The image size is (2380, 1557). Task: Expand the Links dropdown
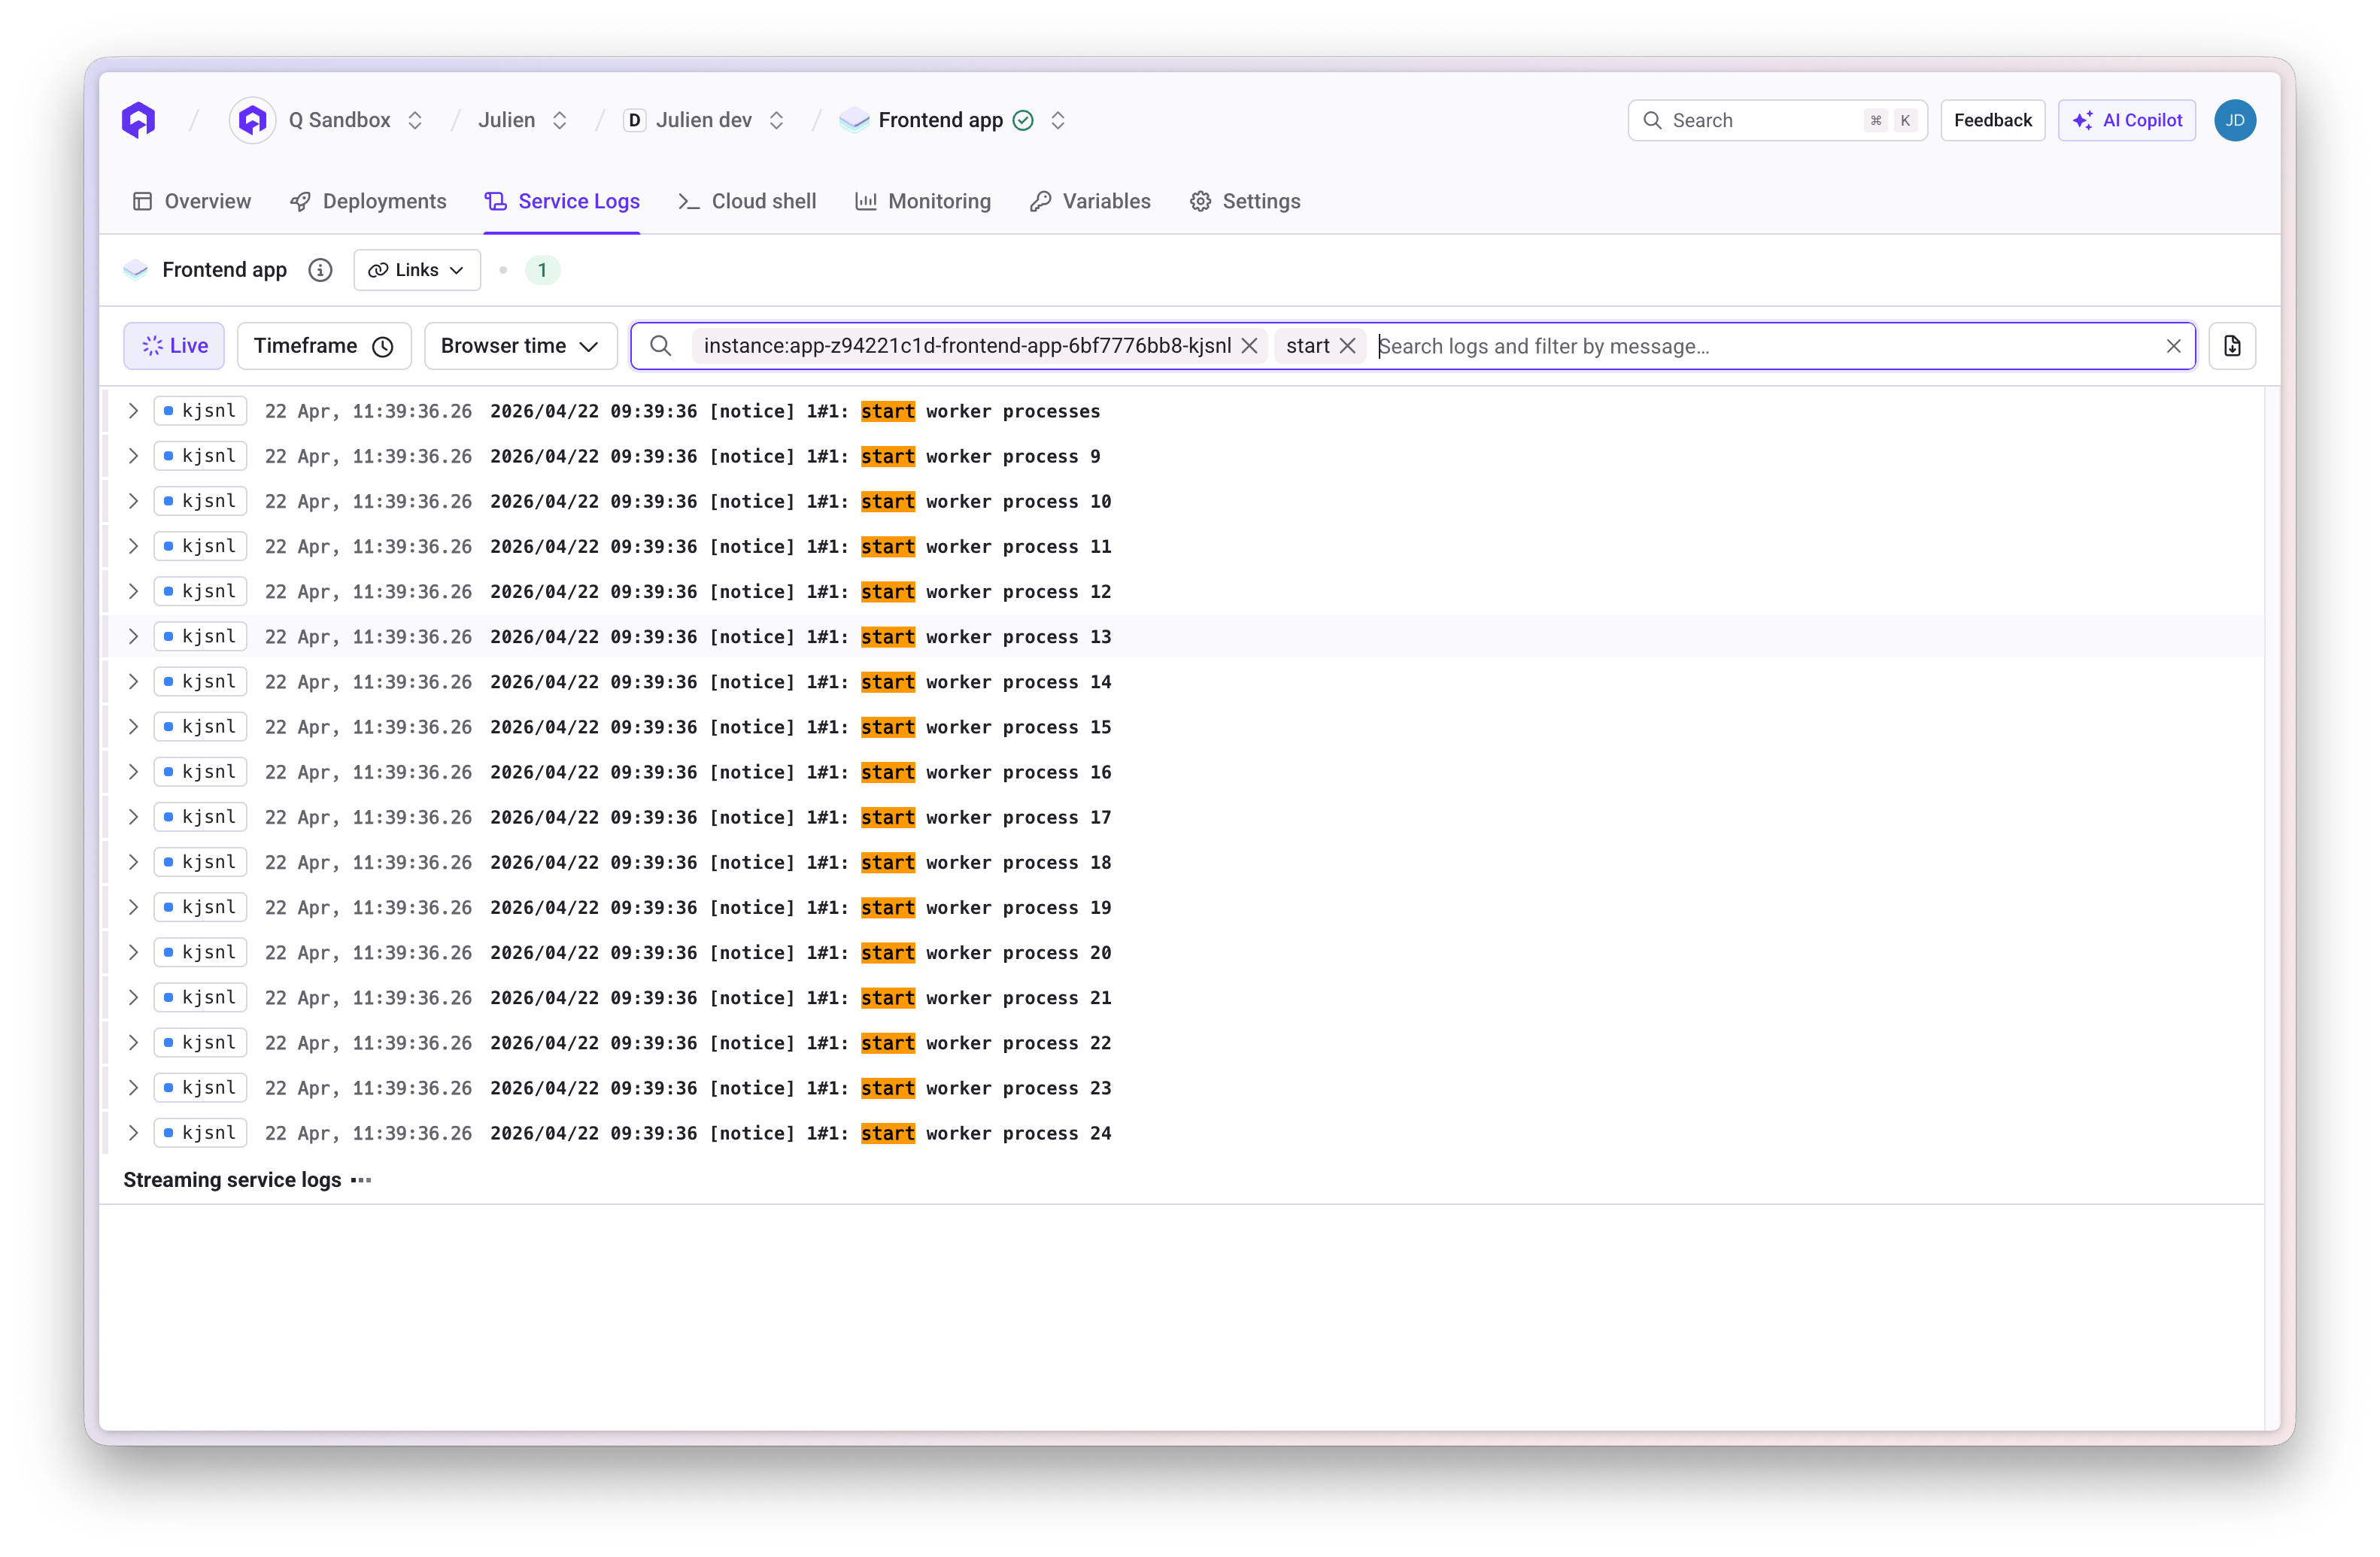click(x=417, y=270)
